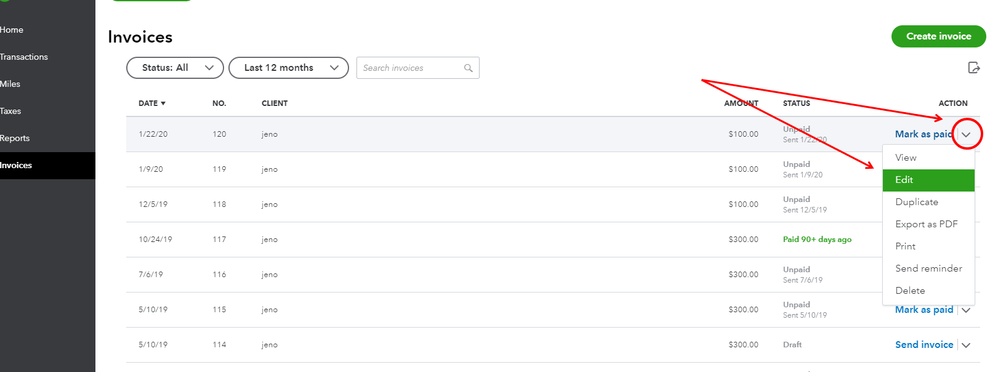Expand action arrow for invoice 115
Image resolution: width=998 pixels, height=372 pixels.
point(966,310)
